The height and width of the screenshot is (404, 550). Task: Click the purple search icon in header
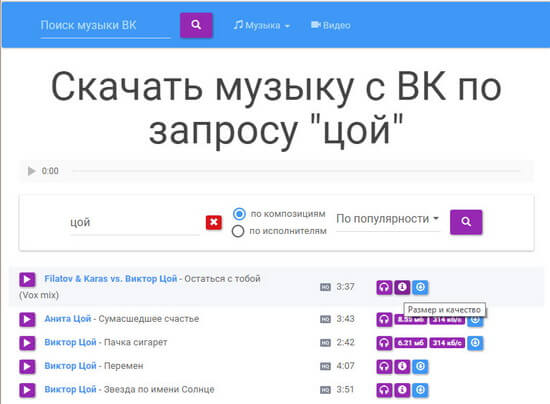pos(196,25)
